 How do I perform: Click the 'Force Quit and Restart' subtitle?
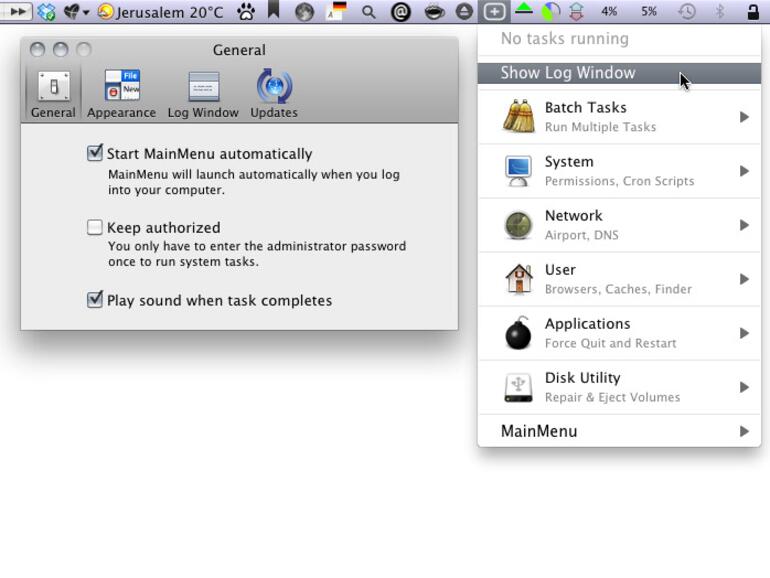(x=610, y=343)
